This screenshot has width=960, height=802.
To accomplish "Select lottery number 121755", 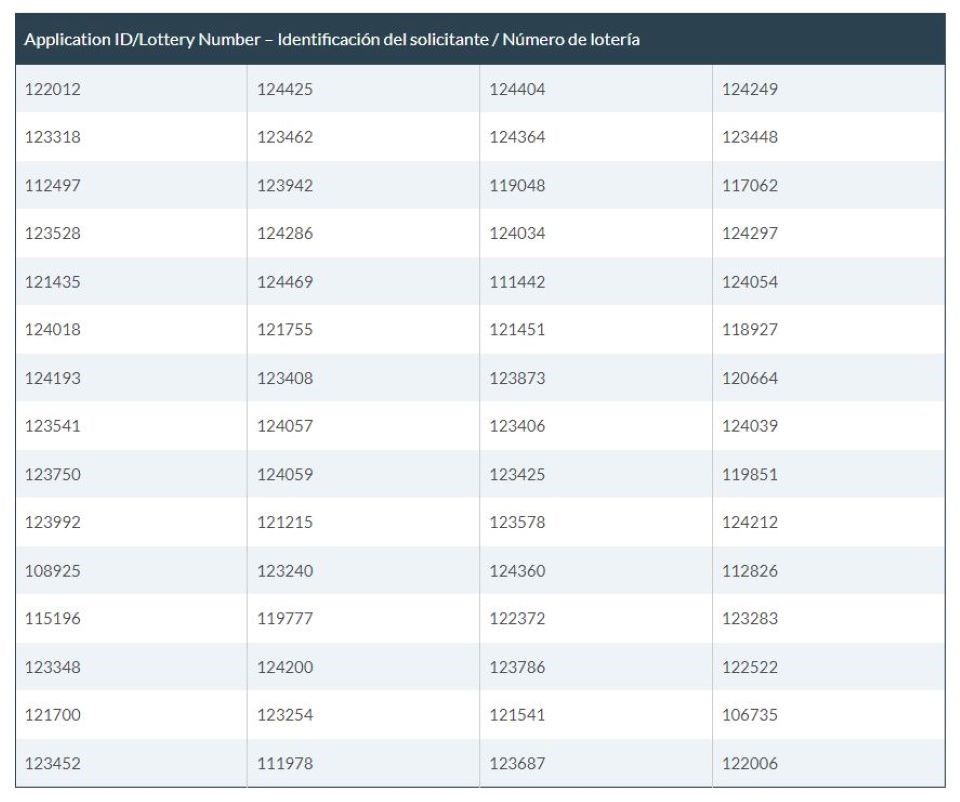I will coord(285,329).
